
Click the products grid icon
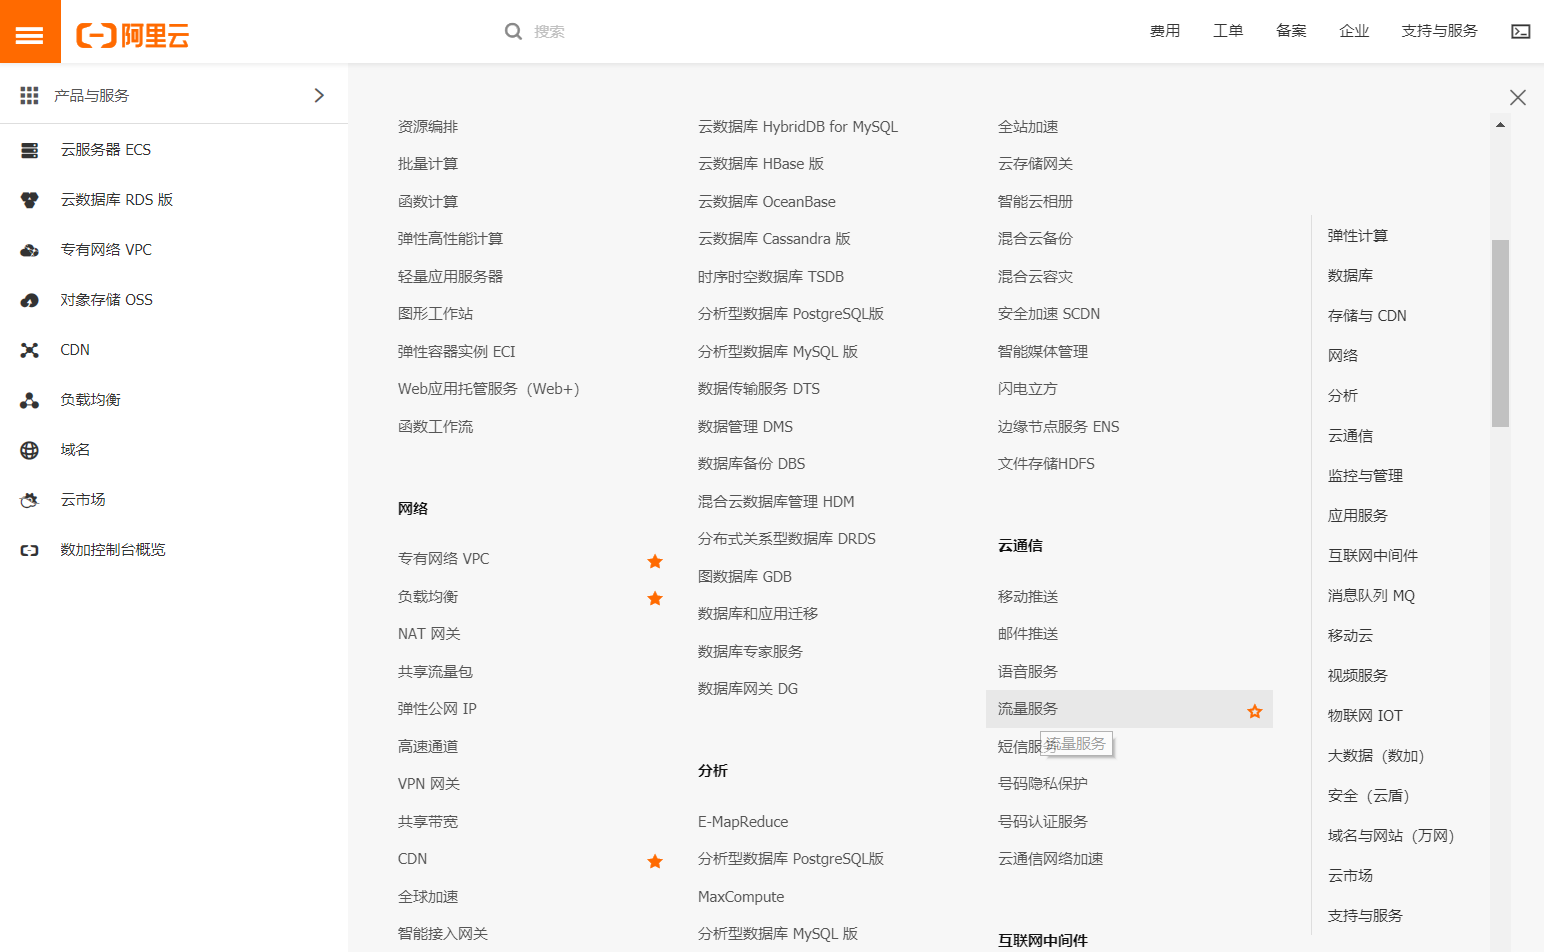point(29,95)
